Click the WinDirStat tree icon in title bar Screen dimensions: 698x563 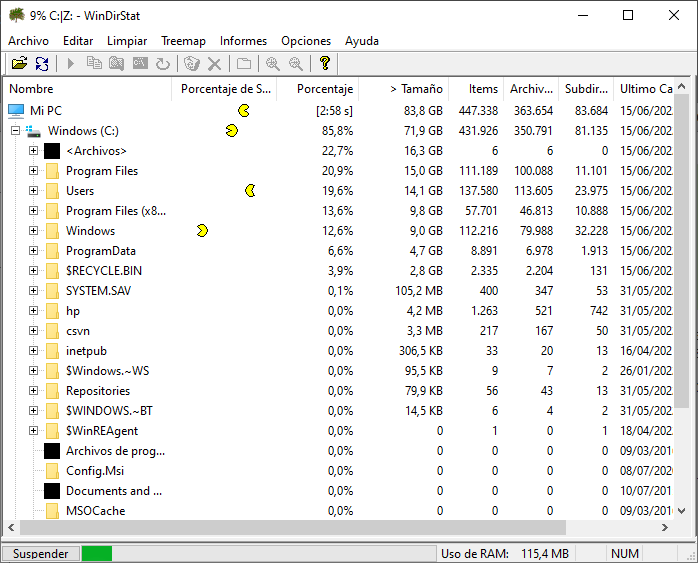pyautogui.click(x=16, y=16)
